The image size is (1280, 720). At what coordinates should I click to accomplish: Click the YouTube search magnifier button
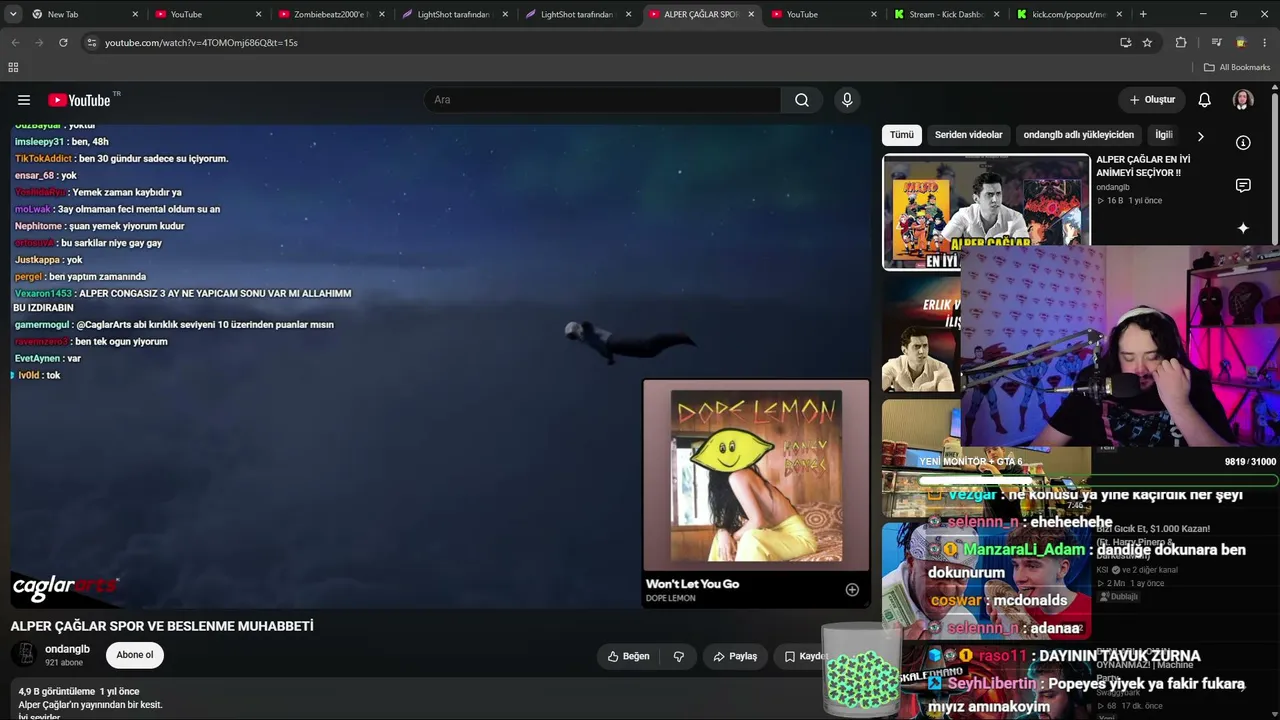[x=802, y=100]
